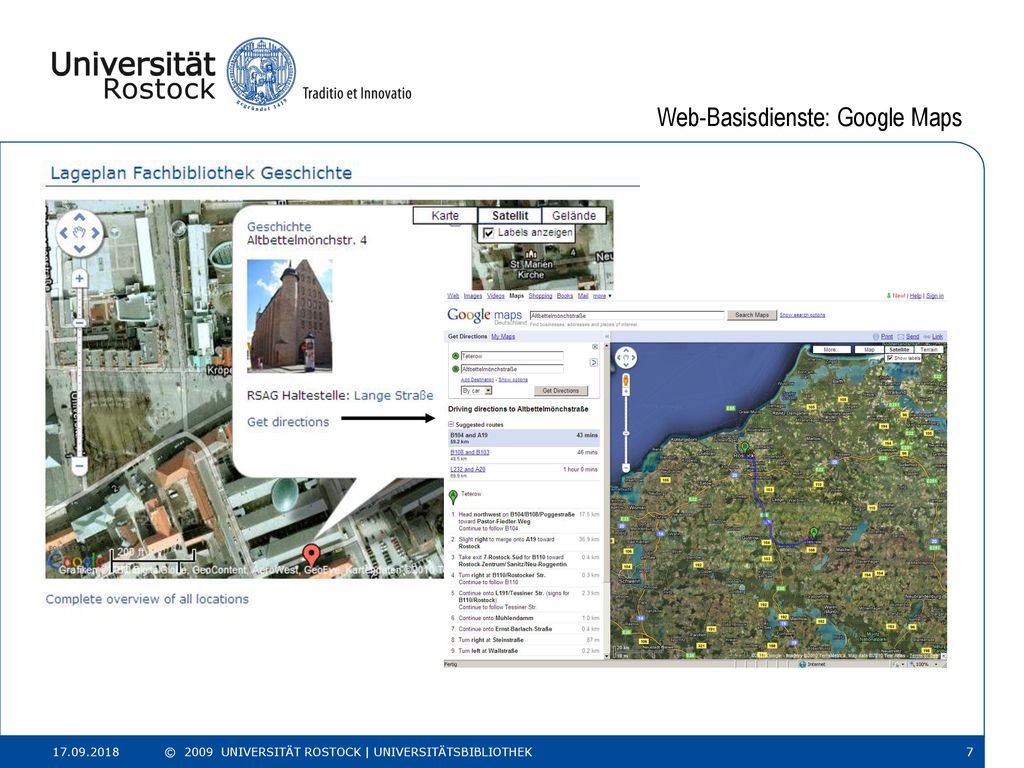
Task: Click the destination marker near Rostock on map
Action: 744,447
